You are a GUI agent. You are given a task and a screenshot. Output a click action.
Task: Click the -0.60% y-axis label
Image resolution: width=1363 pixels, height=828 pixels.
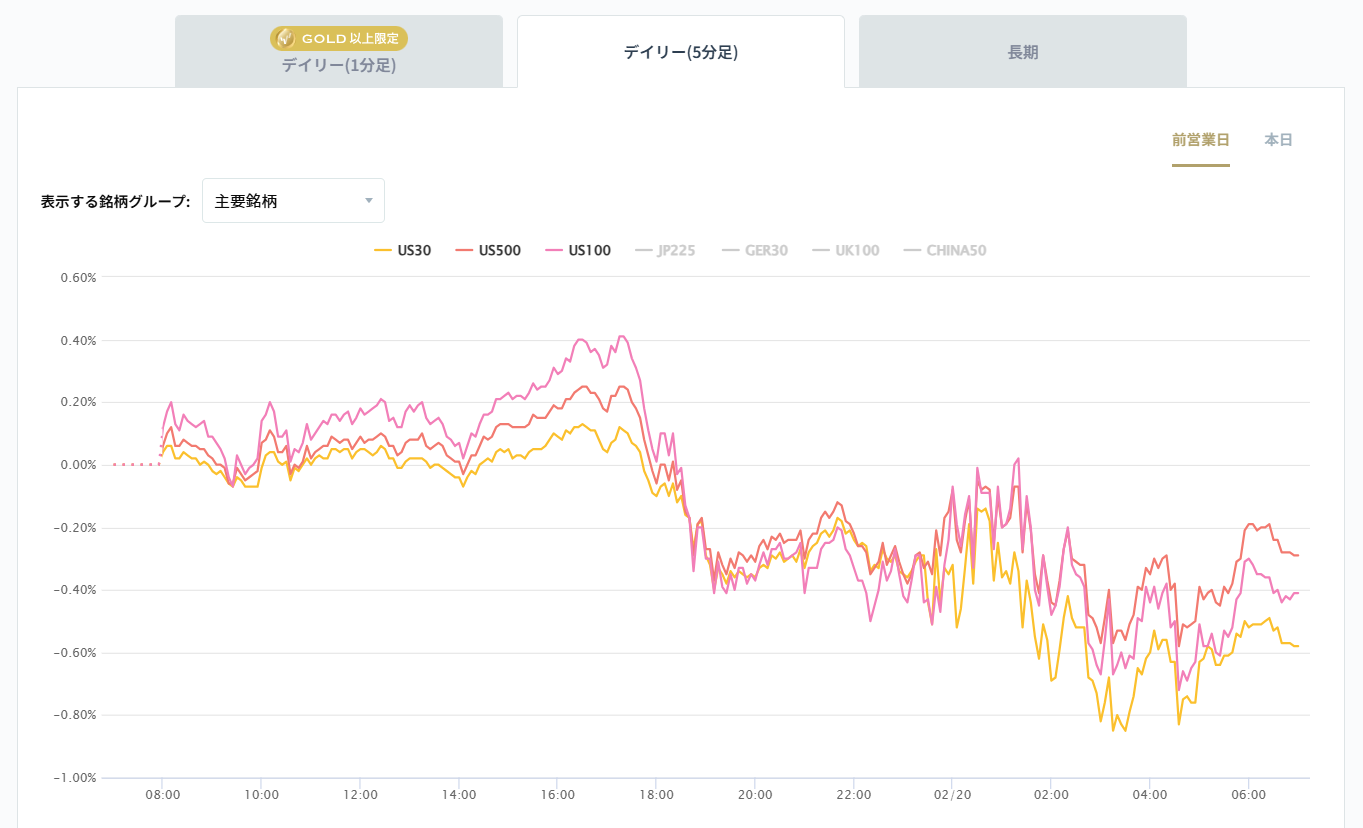[77, 653]
